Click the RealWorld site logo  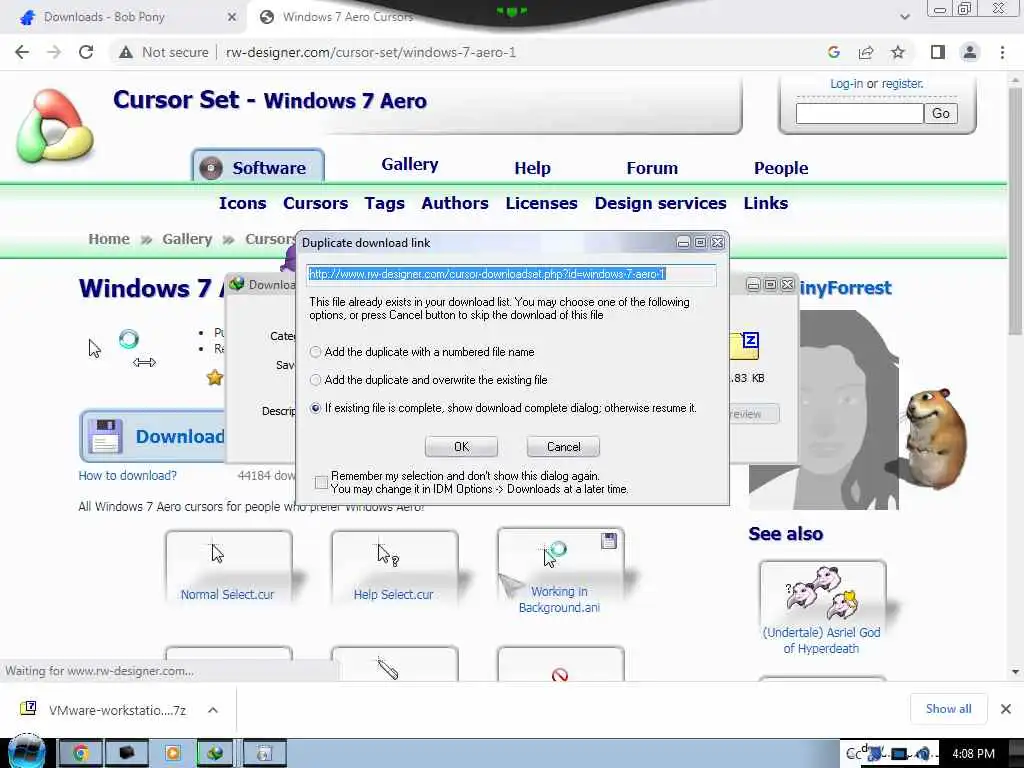[55, 126]
